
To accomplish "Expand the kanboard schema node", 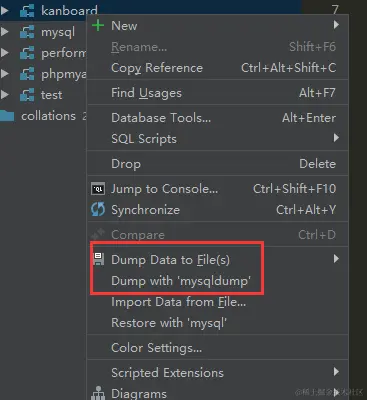I will coord(4,11).
